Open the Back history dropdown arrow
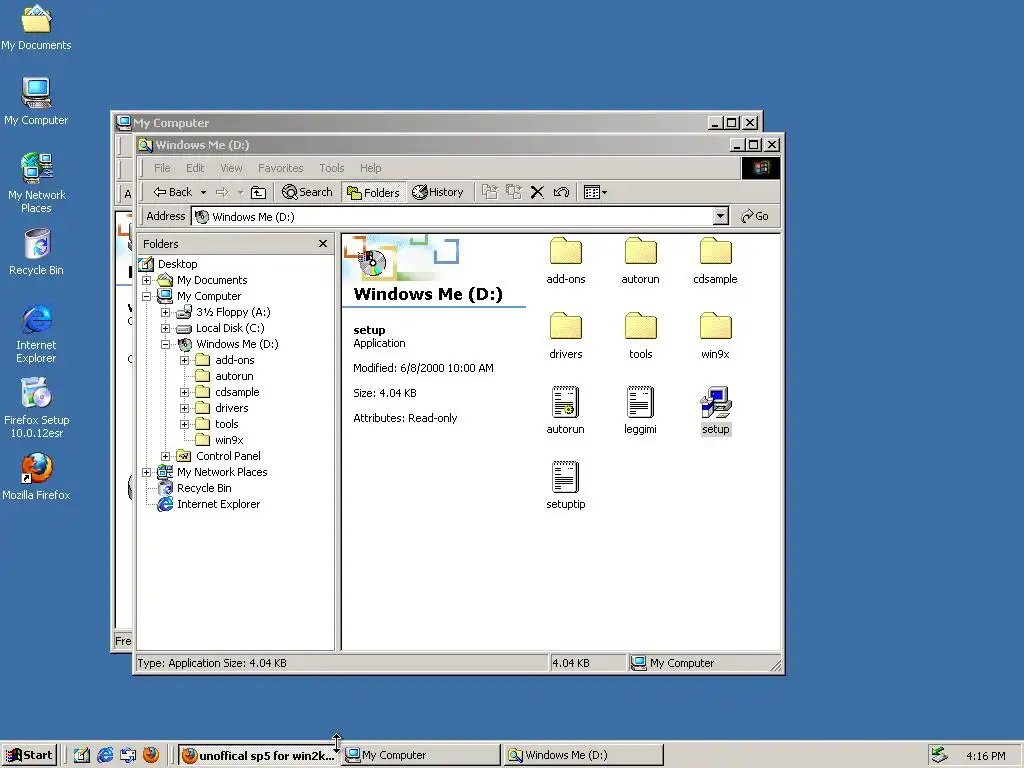The image size is (1024, 768). point(203,192)
